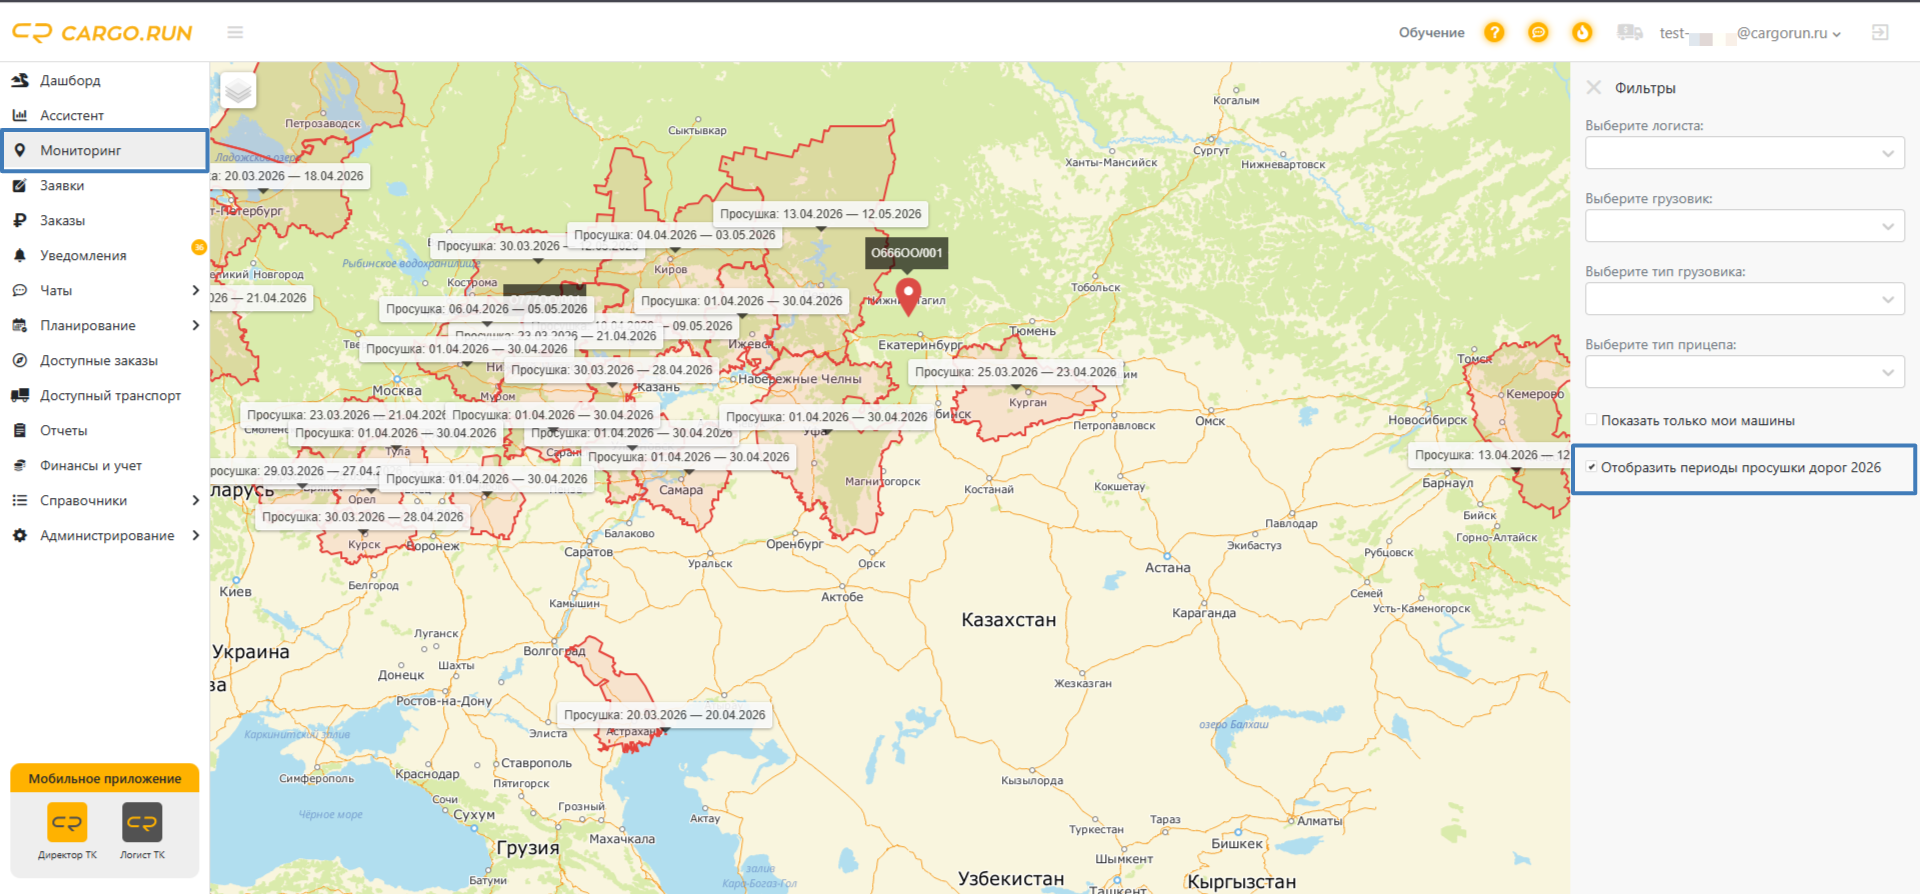
Task: Click Мобильное приложение orange button
Action: click(x=105, y=778)
